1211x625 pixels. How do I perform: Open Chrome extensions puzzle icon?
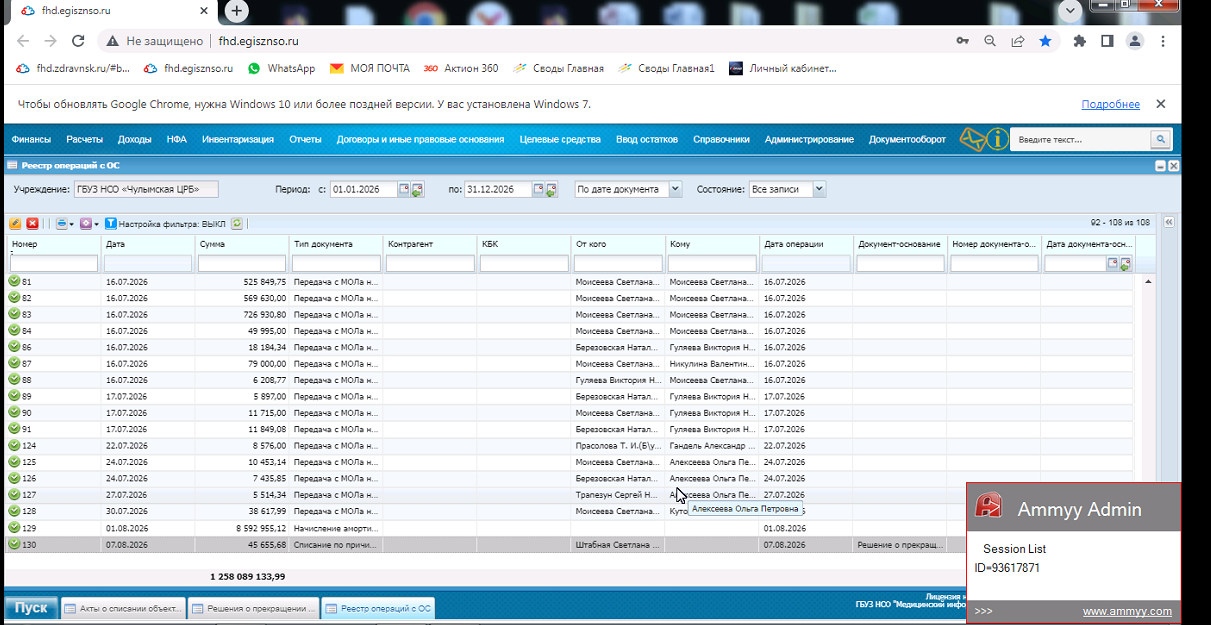(1079, 41)
